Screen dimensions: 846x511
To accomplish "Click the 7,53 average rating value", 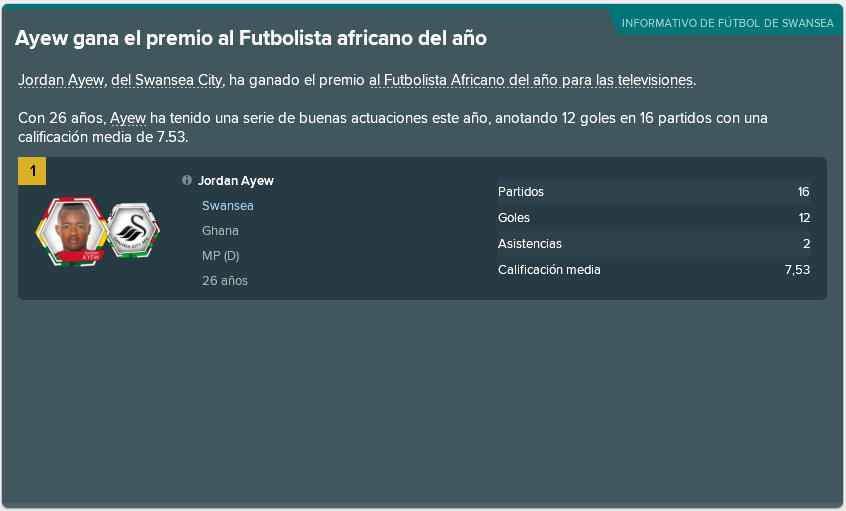I will click(797, 270).
